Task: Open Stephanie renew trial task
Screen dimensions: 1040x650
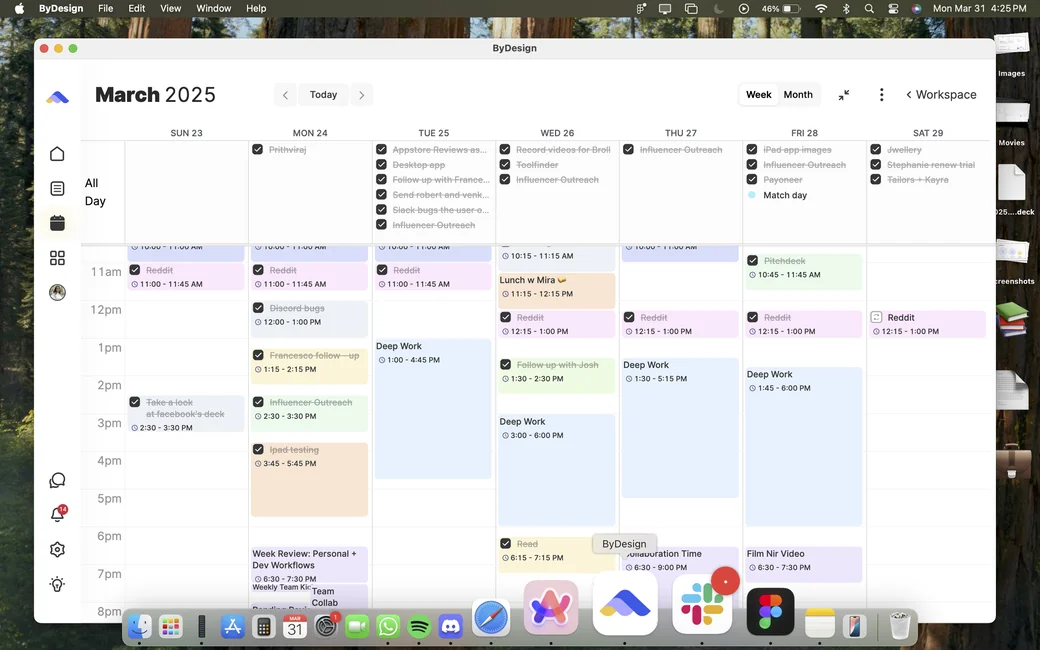Action: point(931,164)
